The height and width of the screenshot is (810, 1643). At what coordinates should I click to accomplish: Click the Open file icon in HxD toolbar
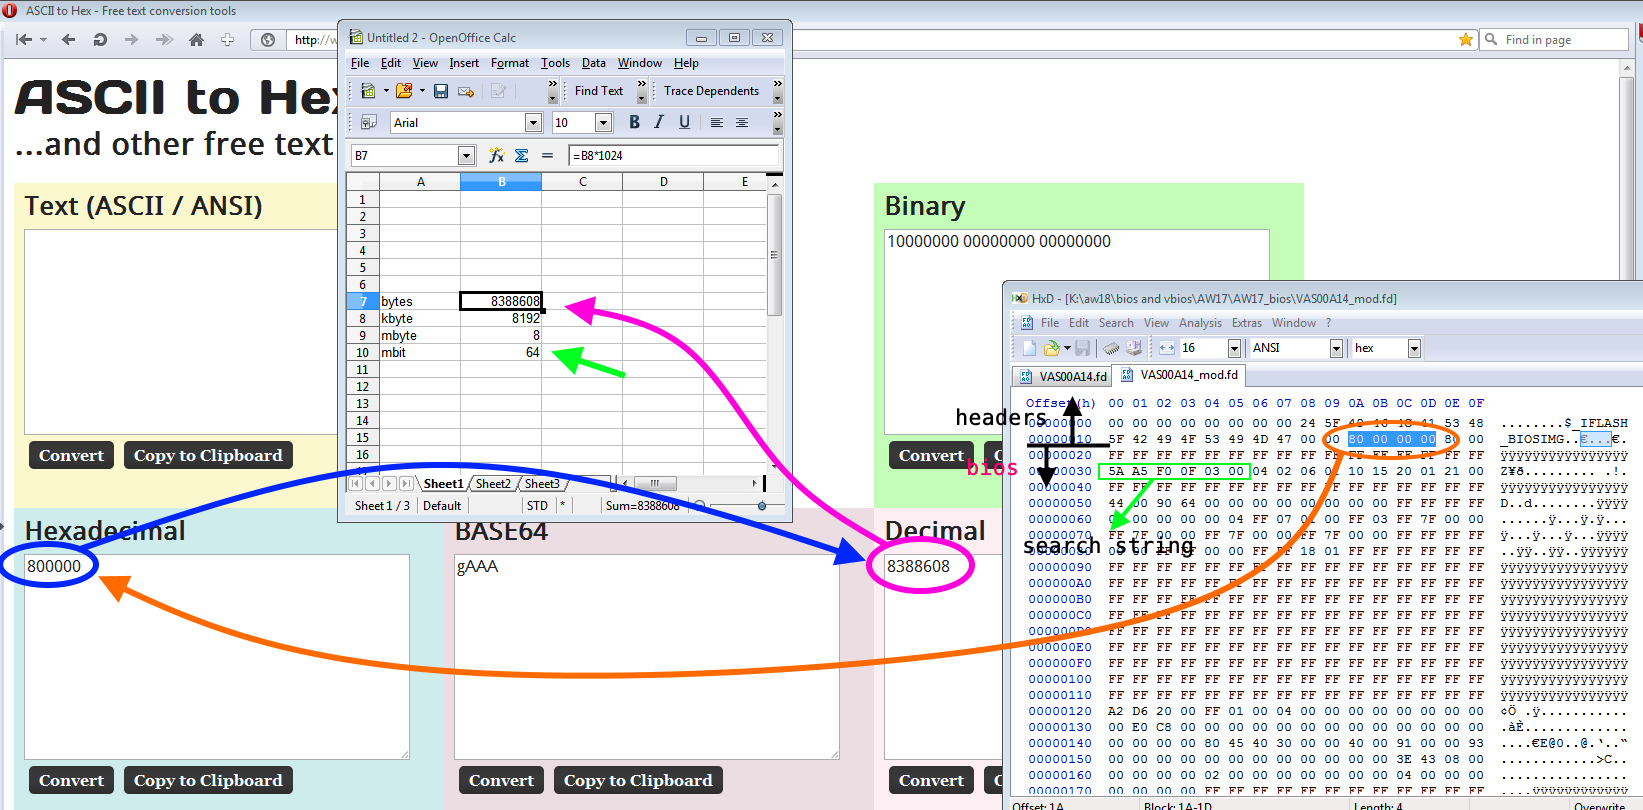[x=1051, y=348]
